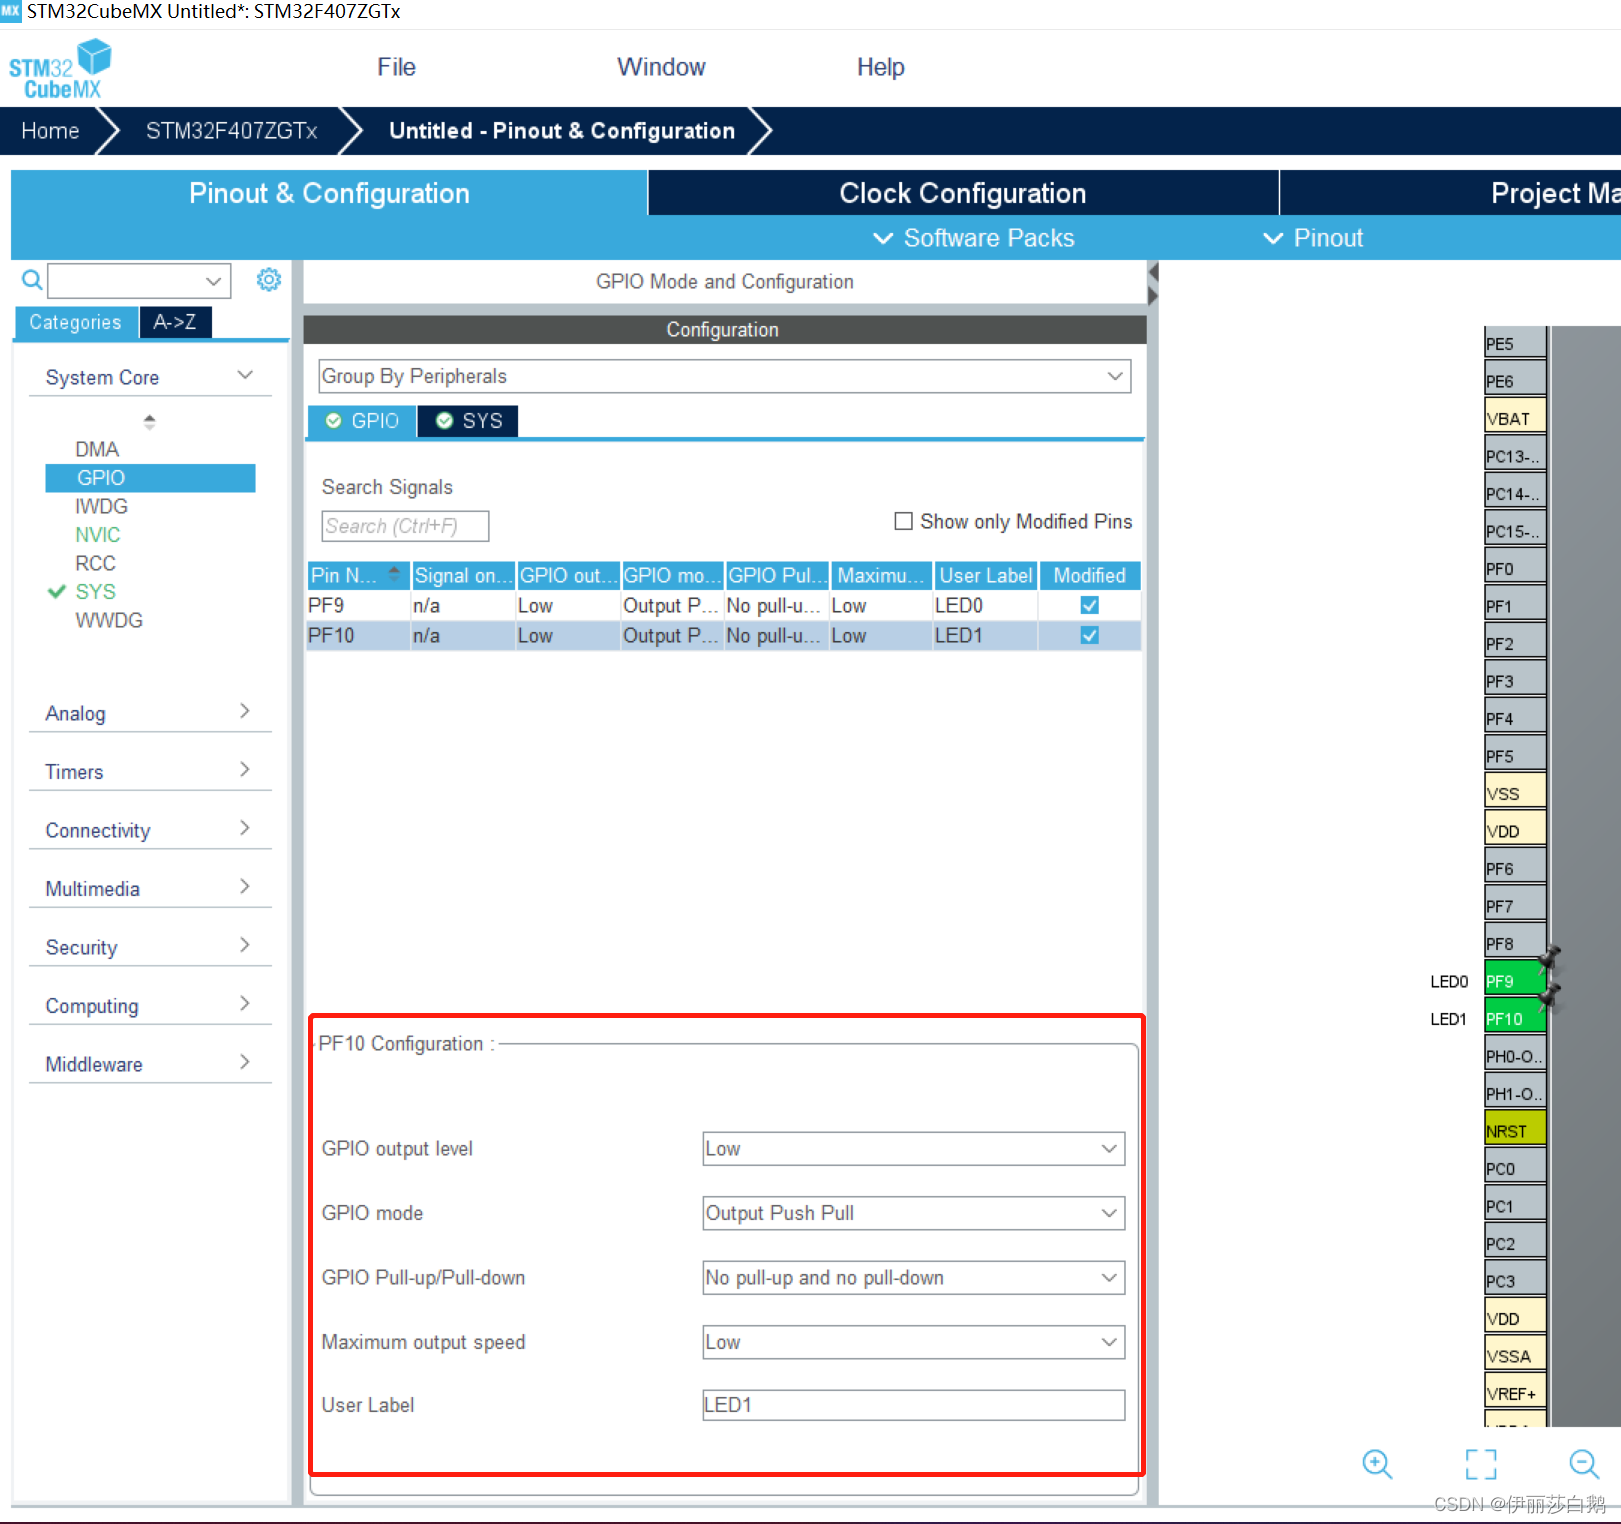Expand the Middleware category

point(150,1064)
